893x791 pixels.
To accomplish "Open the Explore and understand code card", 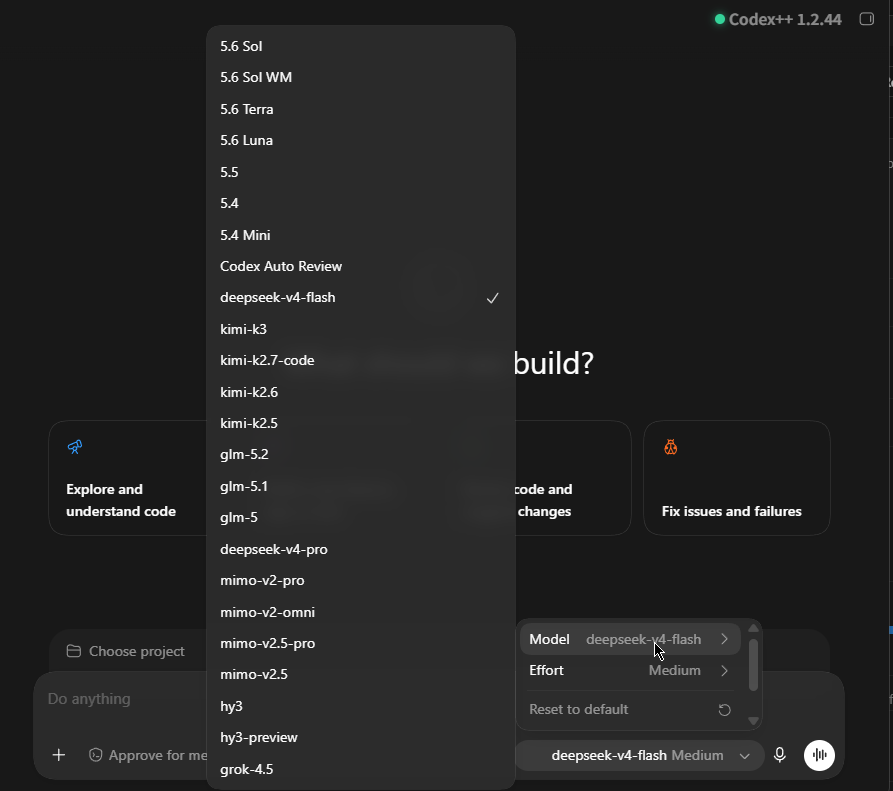I will click(129, 478).
